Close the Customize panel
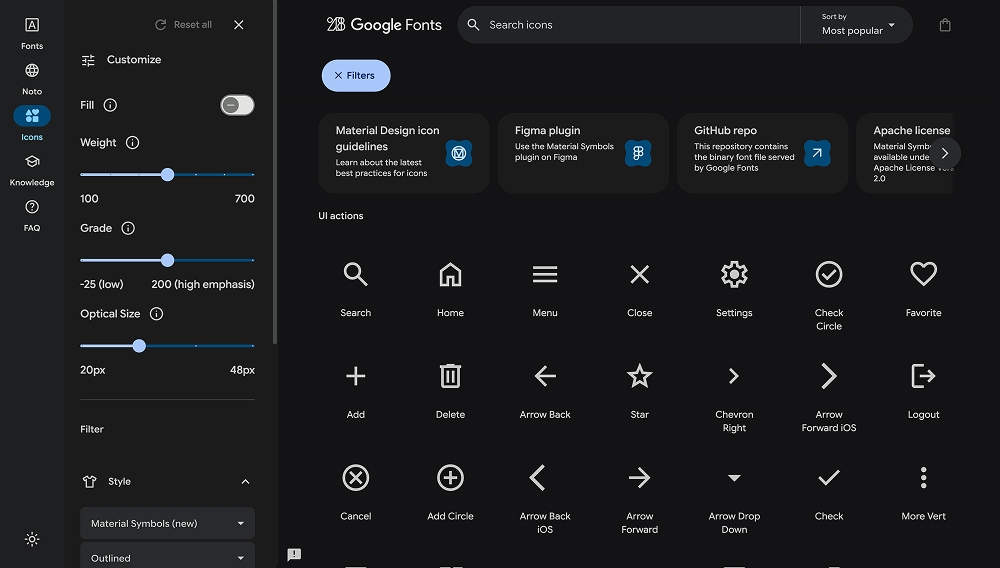Image resolution: width=1000 pixels, height=568 pixels. pos(239,25)
